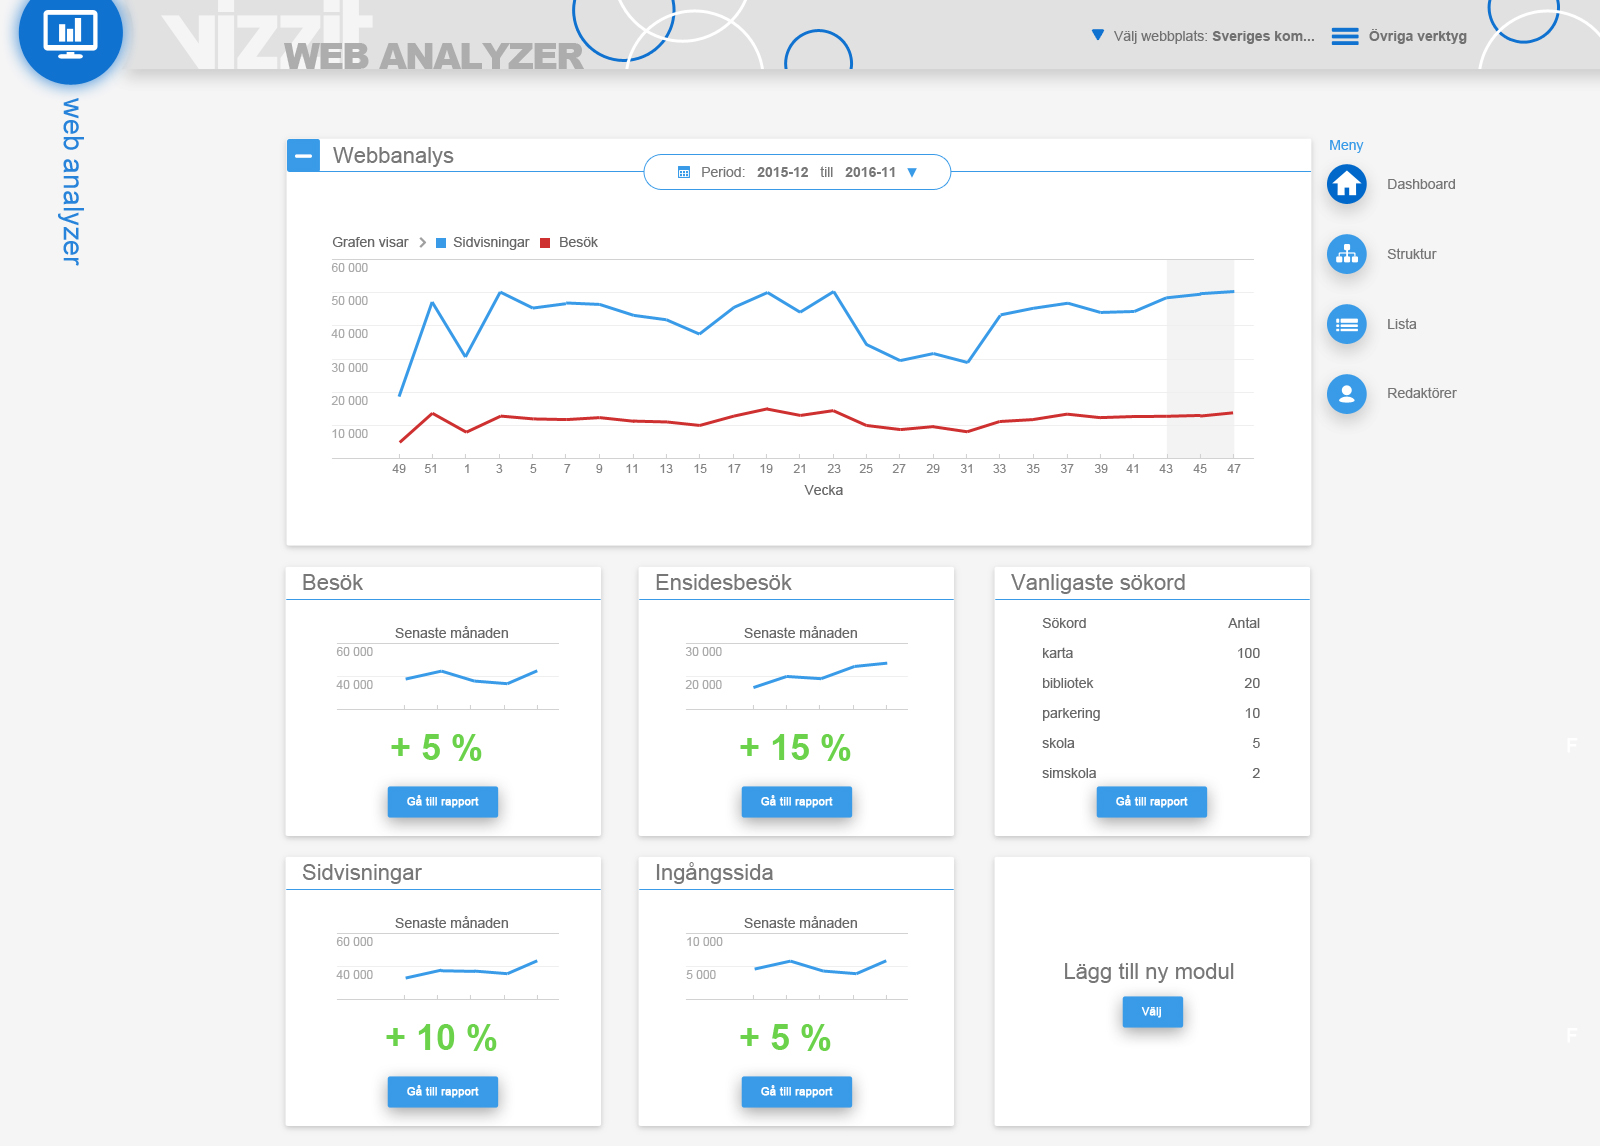The image size is (1600, 1146).
Task: Click the Webbanalys panel title
Action: pyautogui.click(x=393, y=155)
